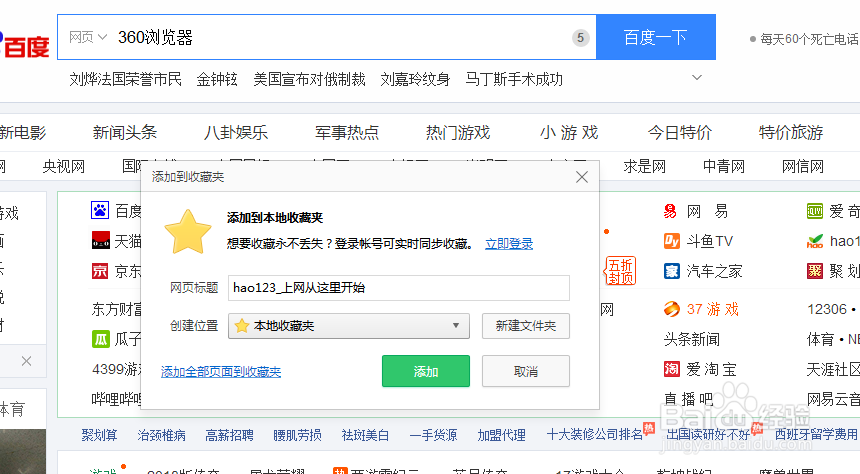The height and width of the screenshot is (474, 860).
Task: Click the yellow star favorites icon
Action: [188, 232]
